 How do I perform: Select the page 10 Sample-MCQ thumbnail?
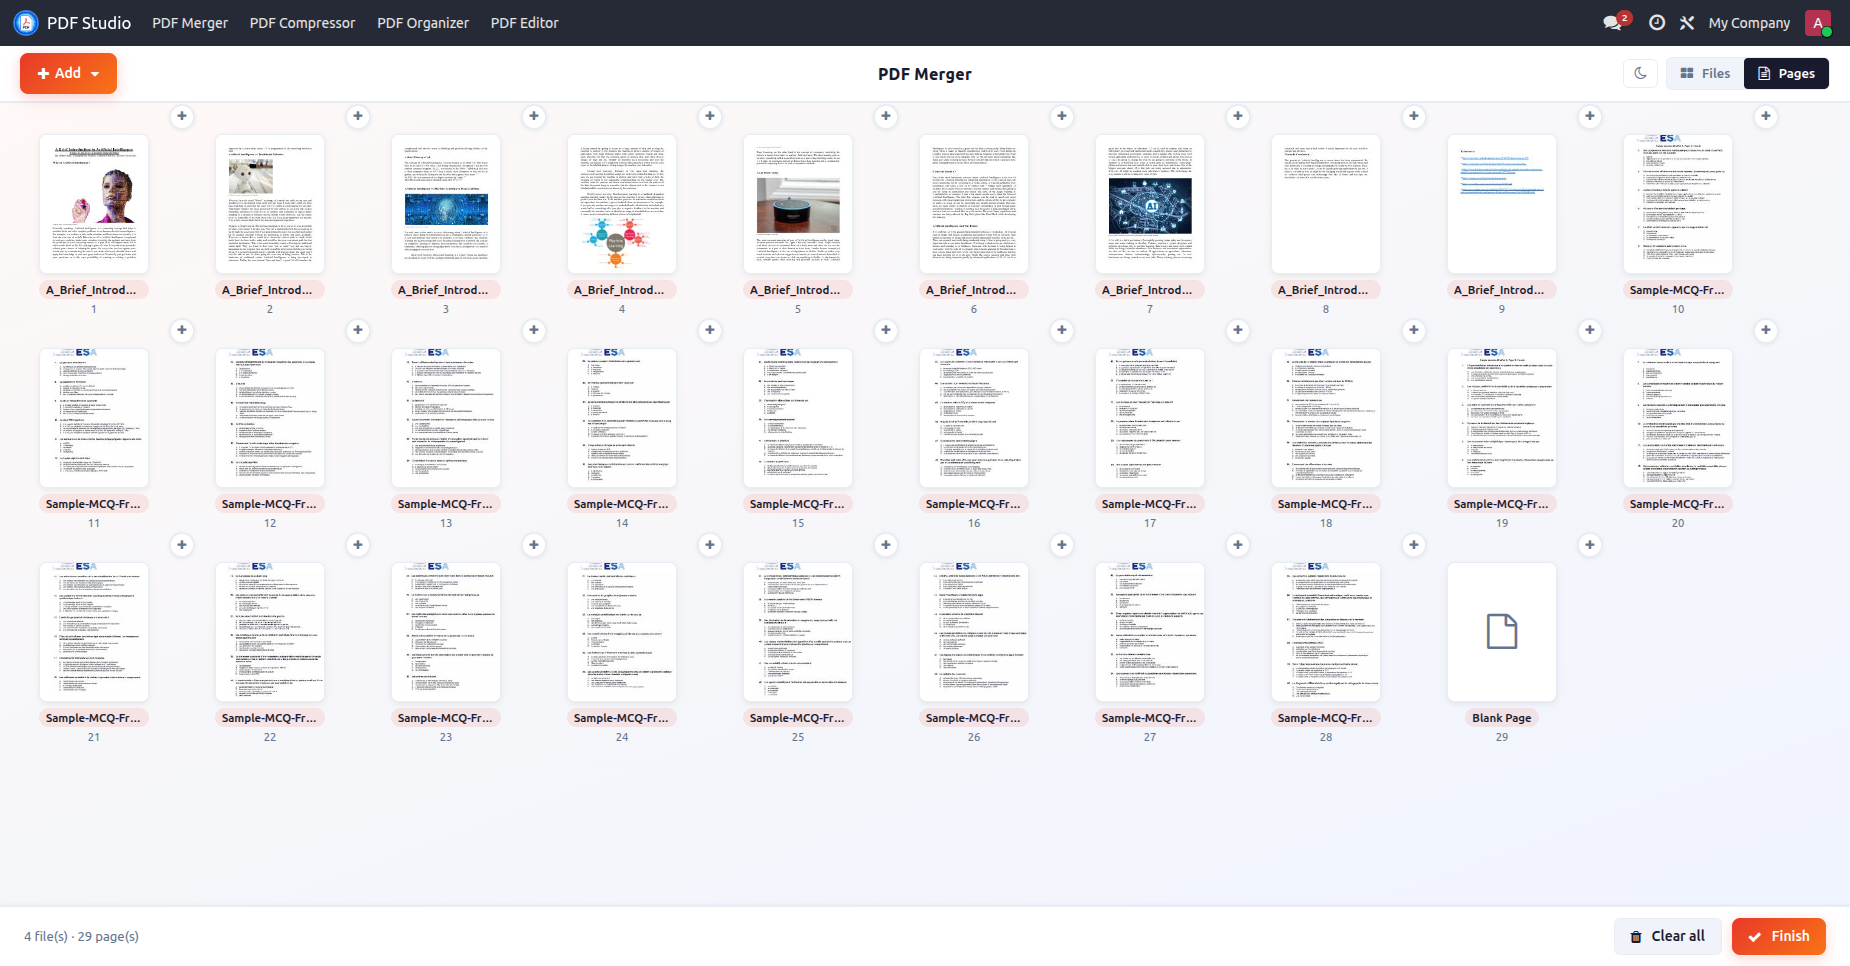(x=1678, y=204)
